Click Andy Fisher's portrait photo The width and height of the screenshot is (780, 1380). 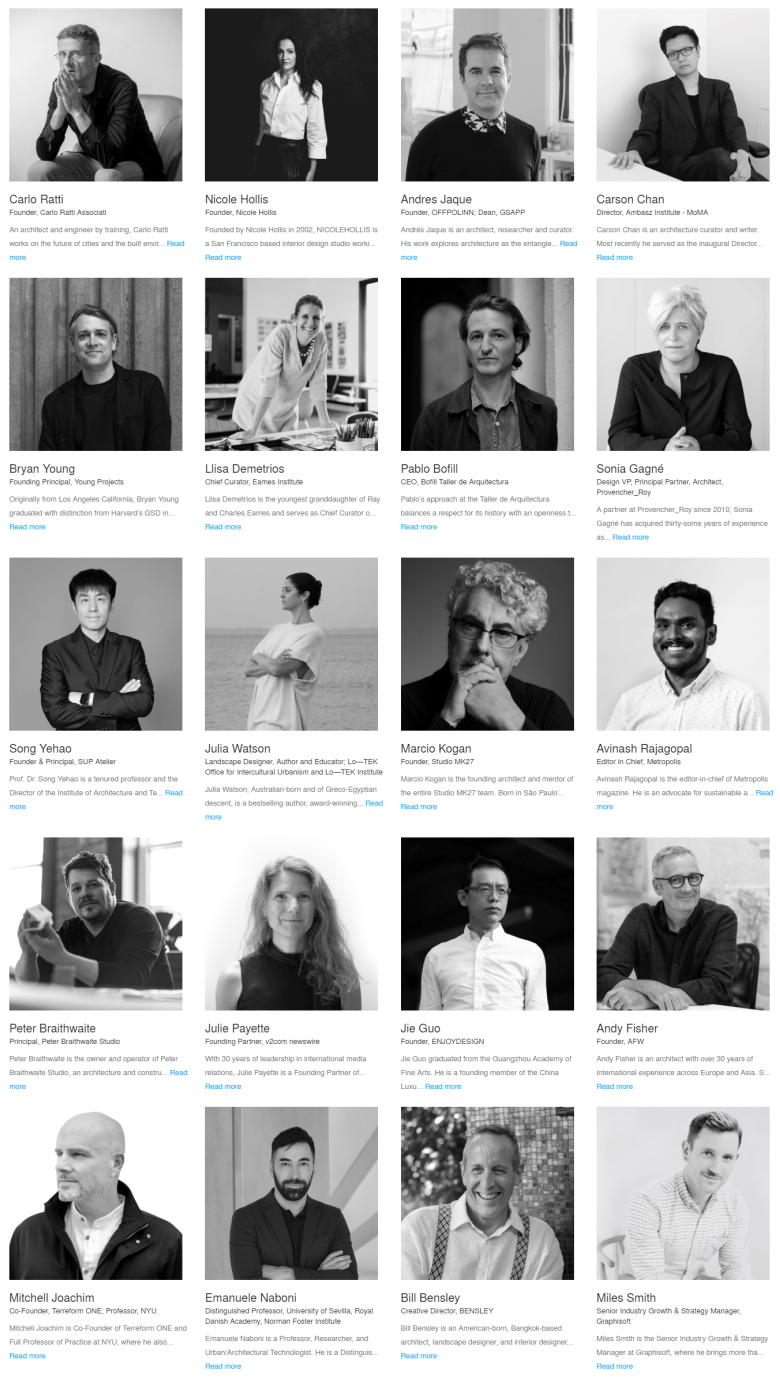[x=683, y=924]
